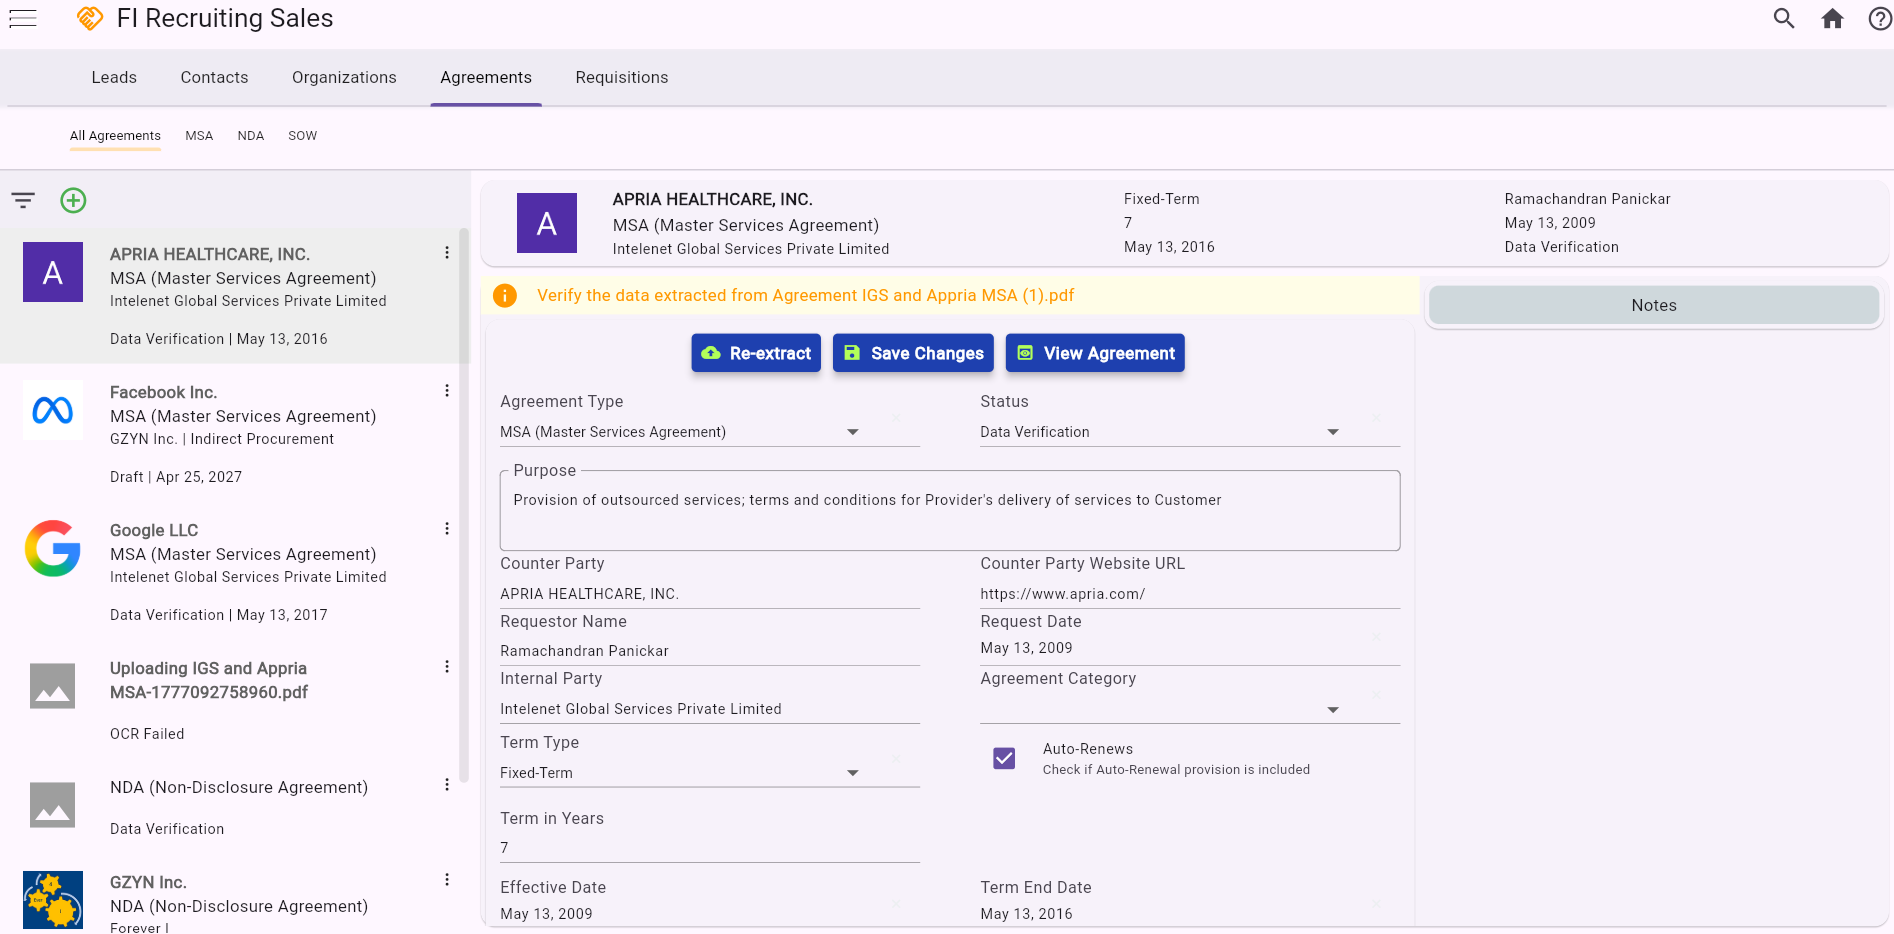
Task: Click the View Agreement button
Action: tap(1095, 353)
